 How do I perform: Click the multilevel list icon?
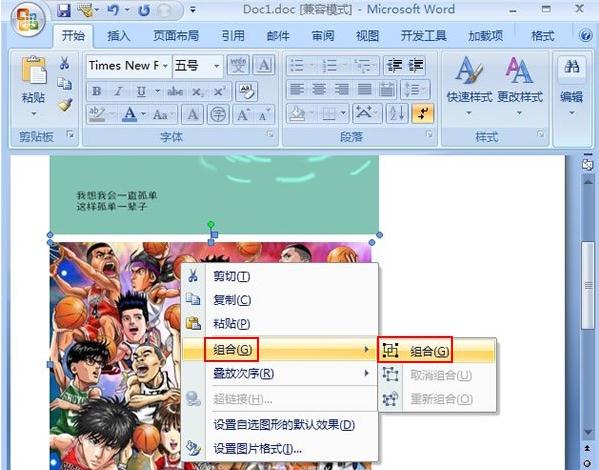[361, 65]
